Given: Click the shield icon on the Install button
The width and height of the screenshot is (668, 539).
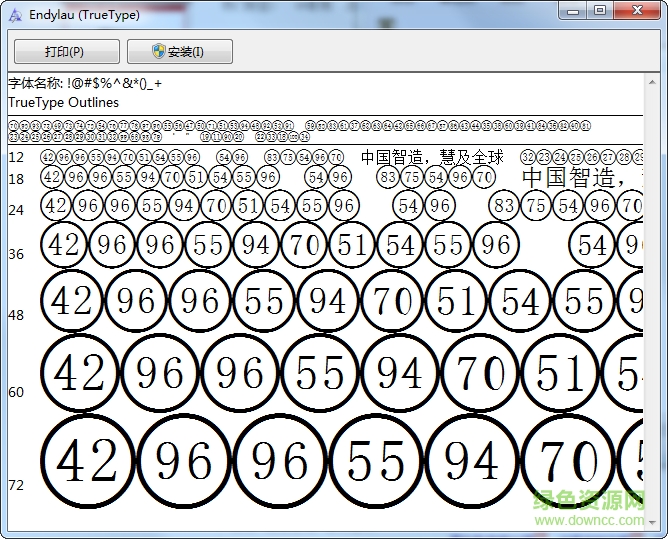Looking at the screenshot, I should coord(158,52).
